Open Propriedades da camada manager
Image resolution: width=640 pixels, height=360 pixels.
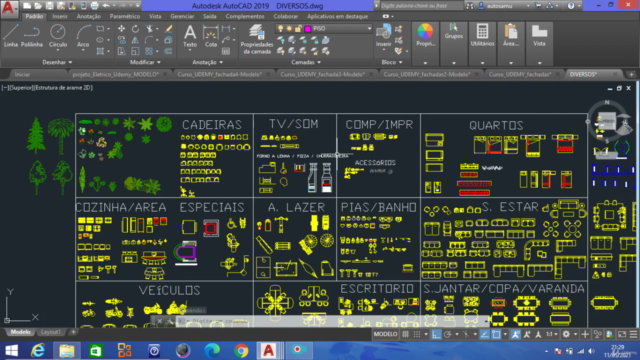pyautogui.click(x=257, y=39)
